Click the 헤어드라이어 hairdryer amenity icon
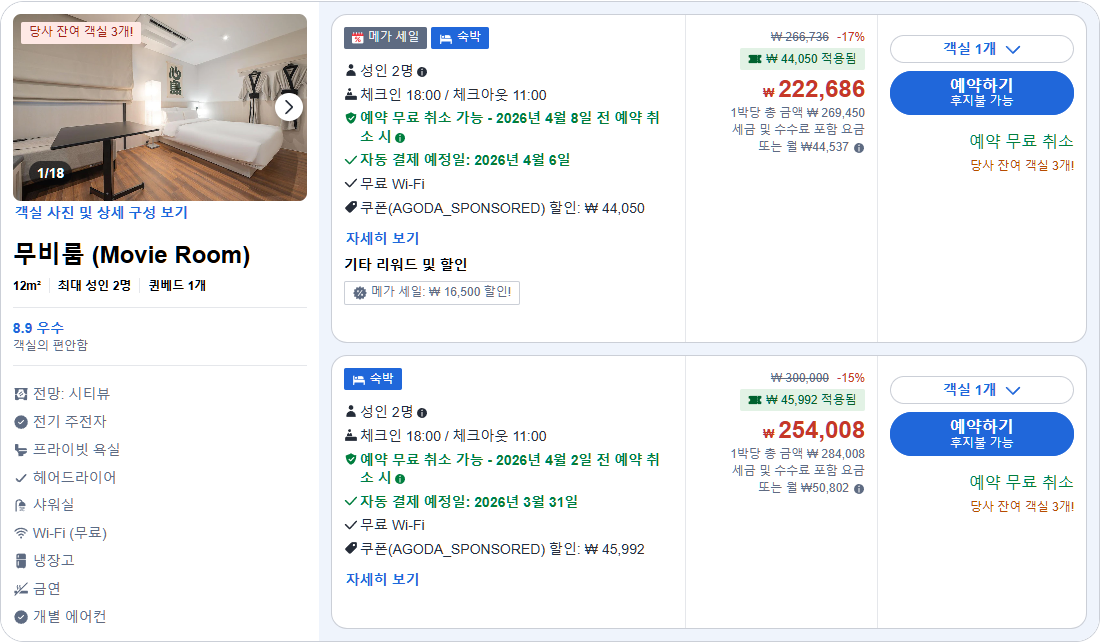 pyautogui.click(x=19, y=478)
